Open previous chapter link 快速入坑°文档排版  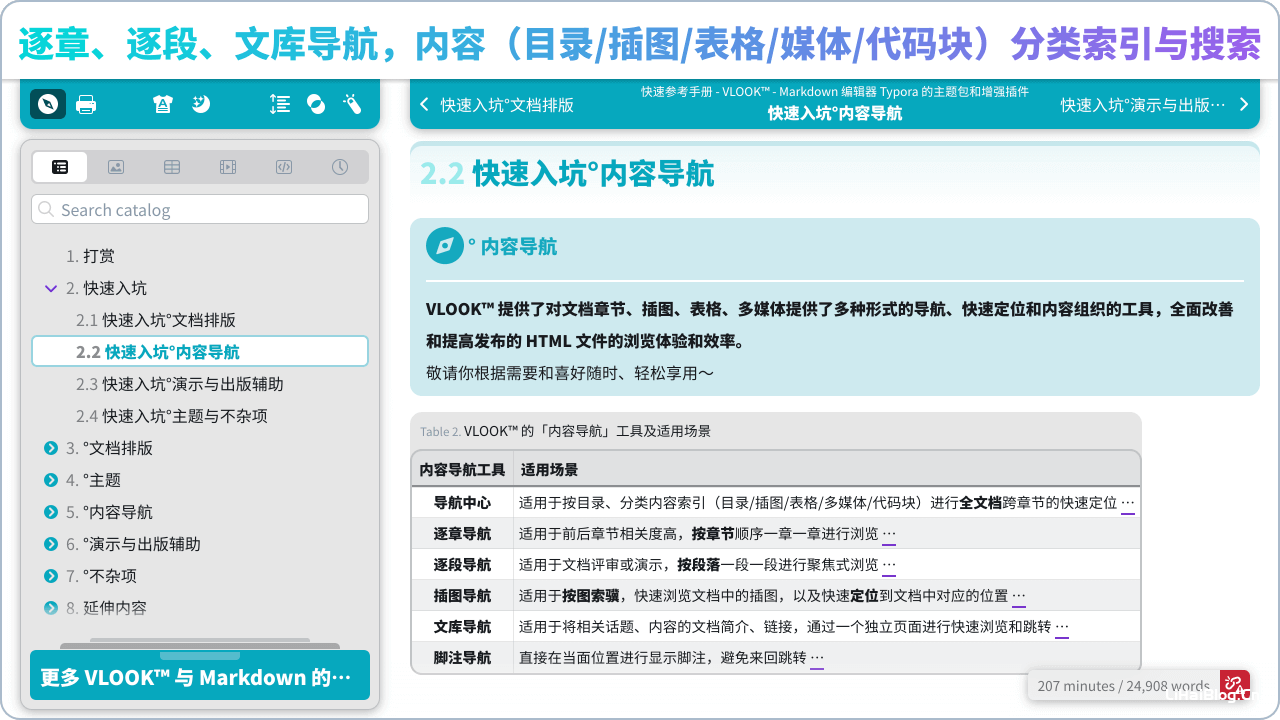click(508, 105)
